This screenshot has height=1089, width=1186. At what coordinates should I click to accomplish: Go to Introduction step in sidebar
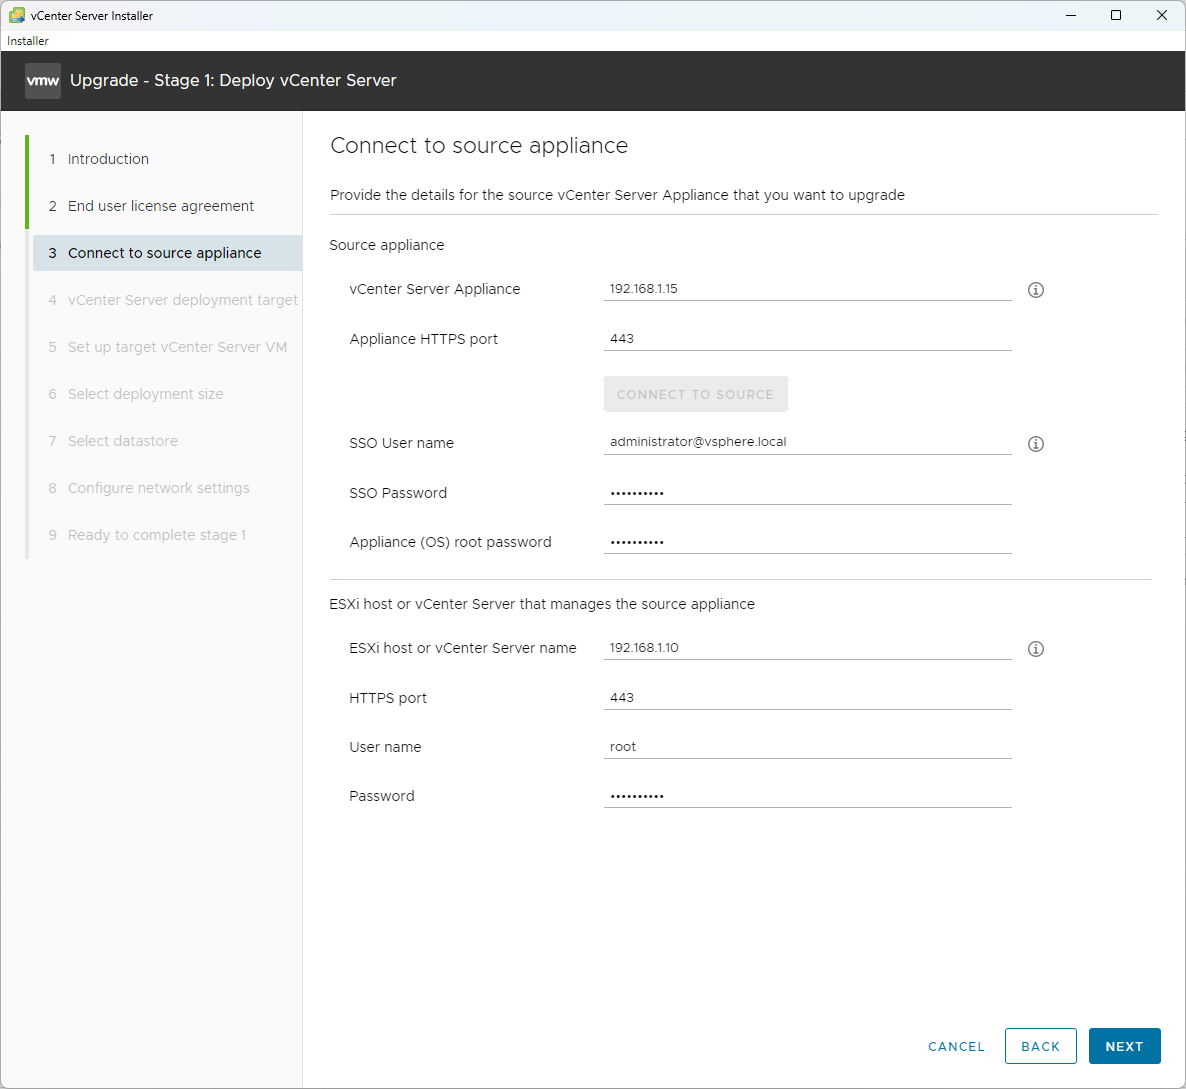pyautogui.click(x=108, y=159)
